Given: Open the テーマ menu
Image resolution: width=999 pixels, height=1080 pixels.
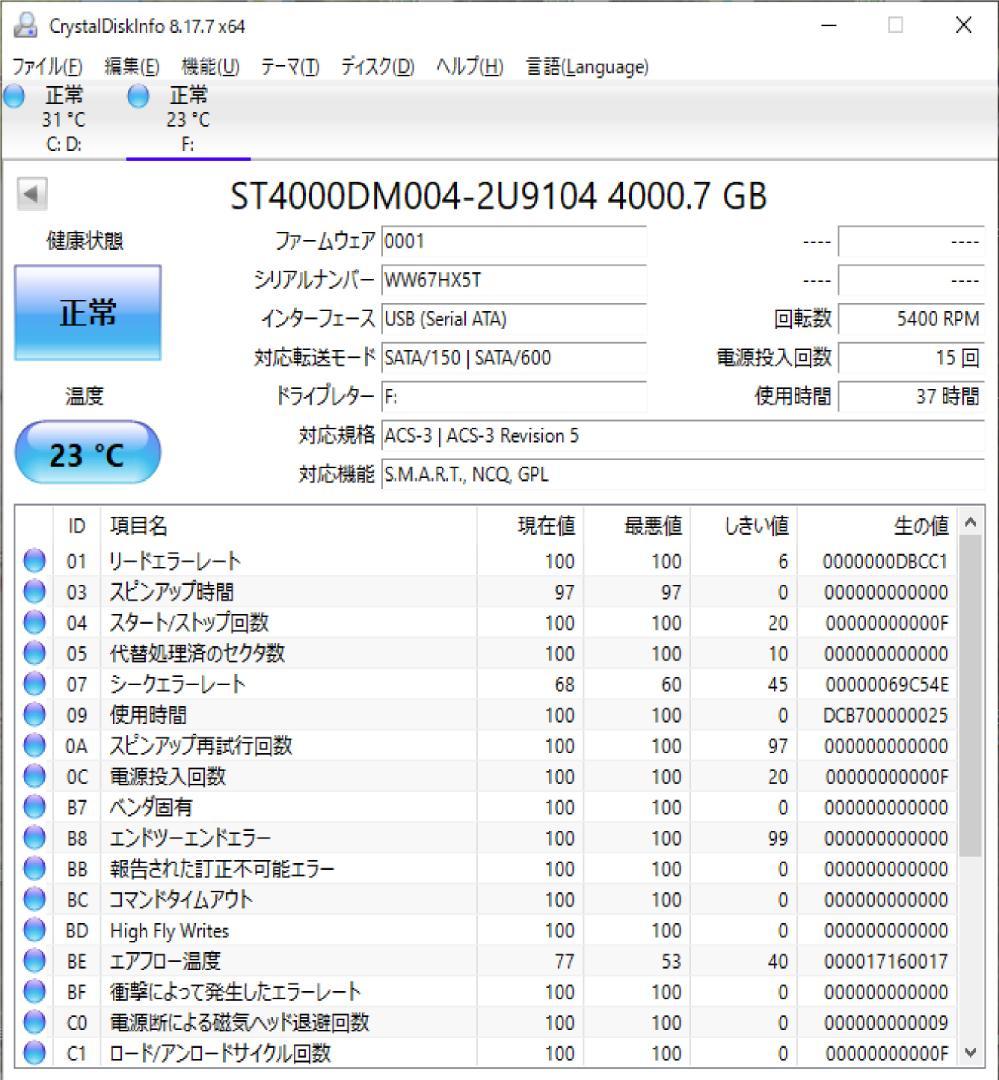Looking at the screenshot, I should coord(292,66).
